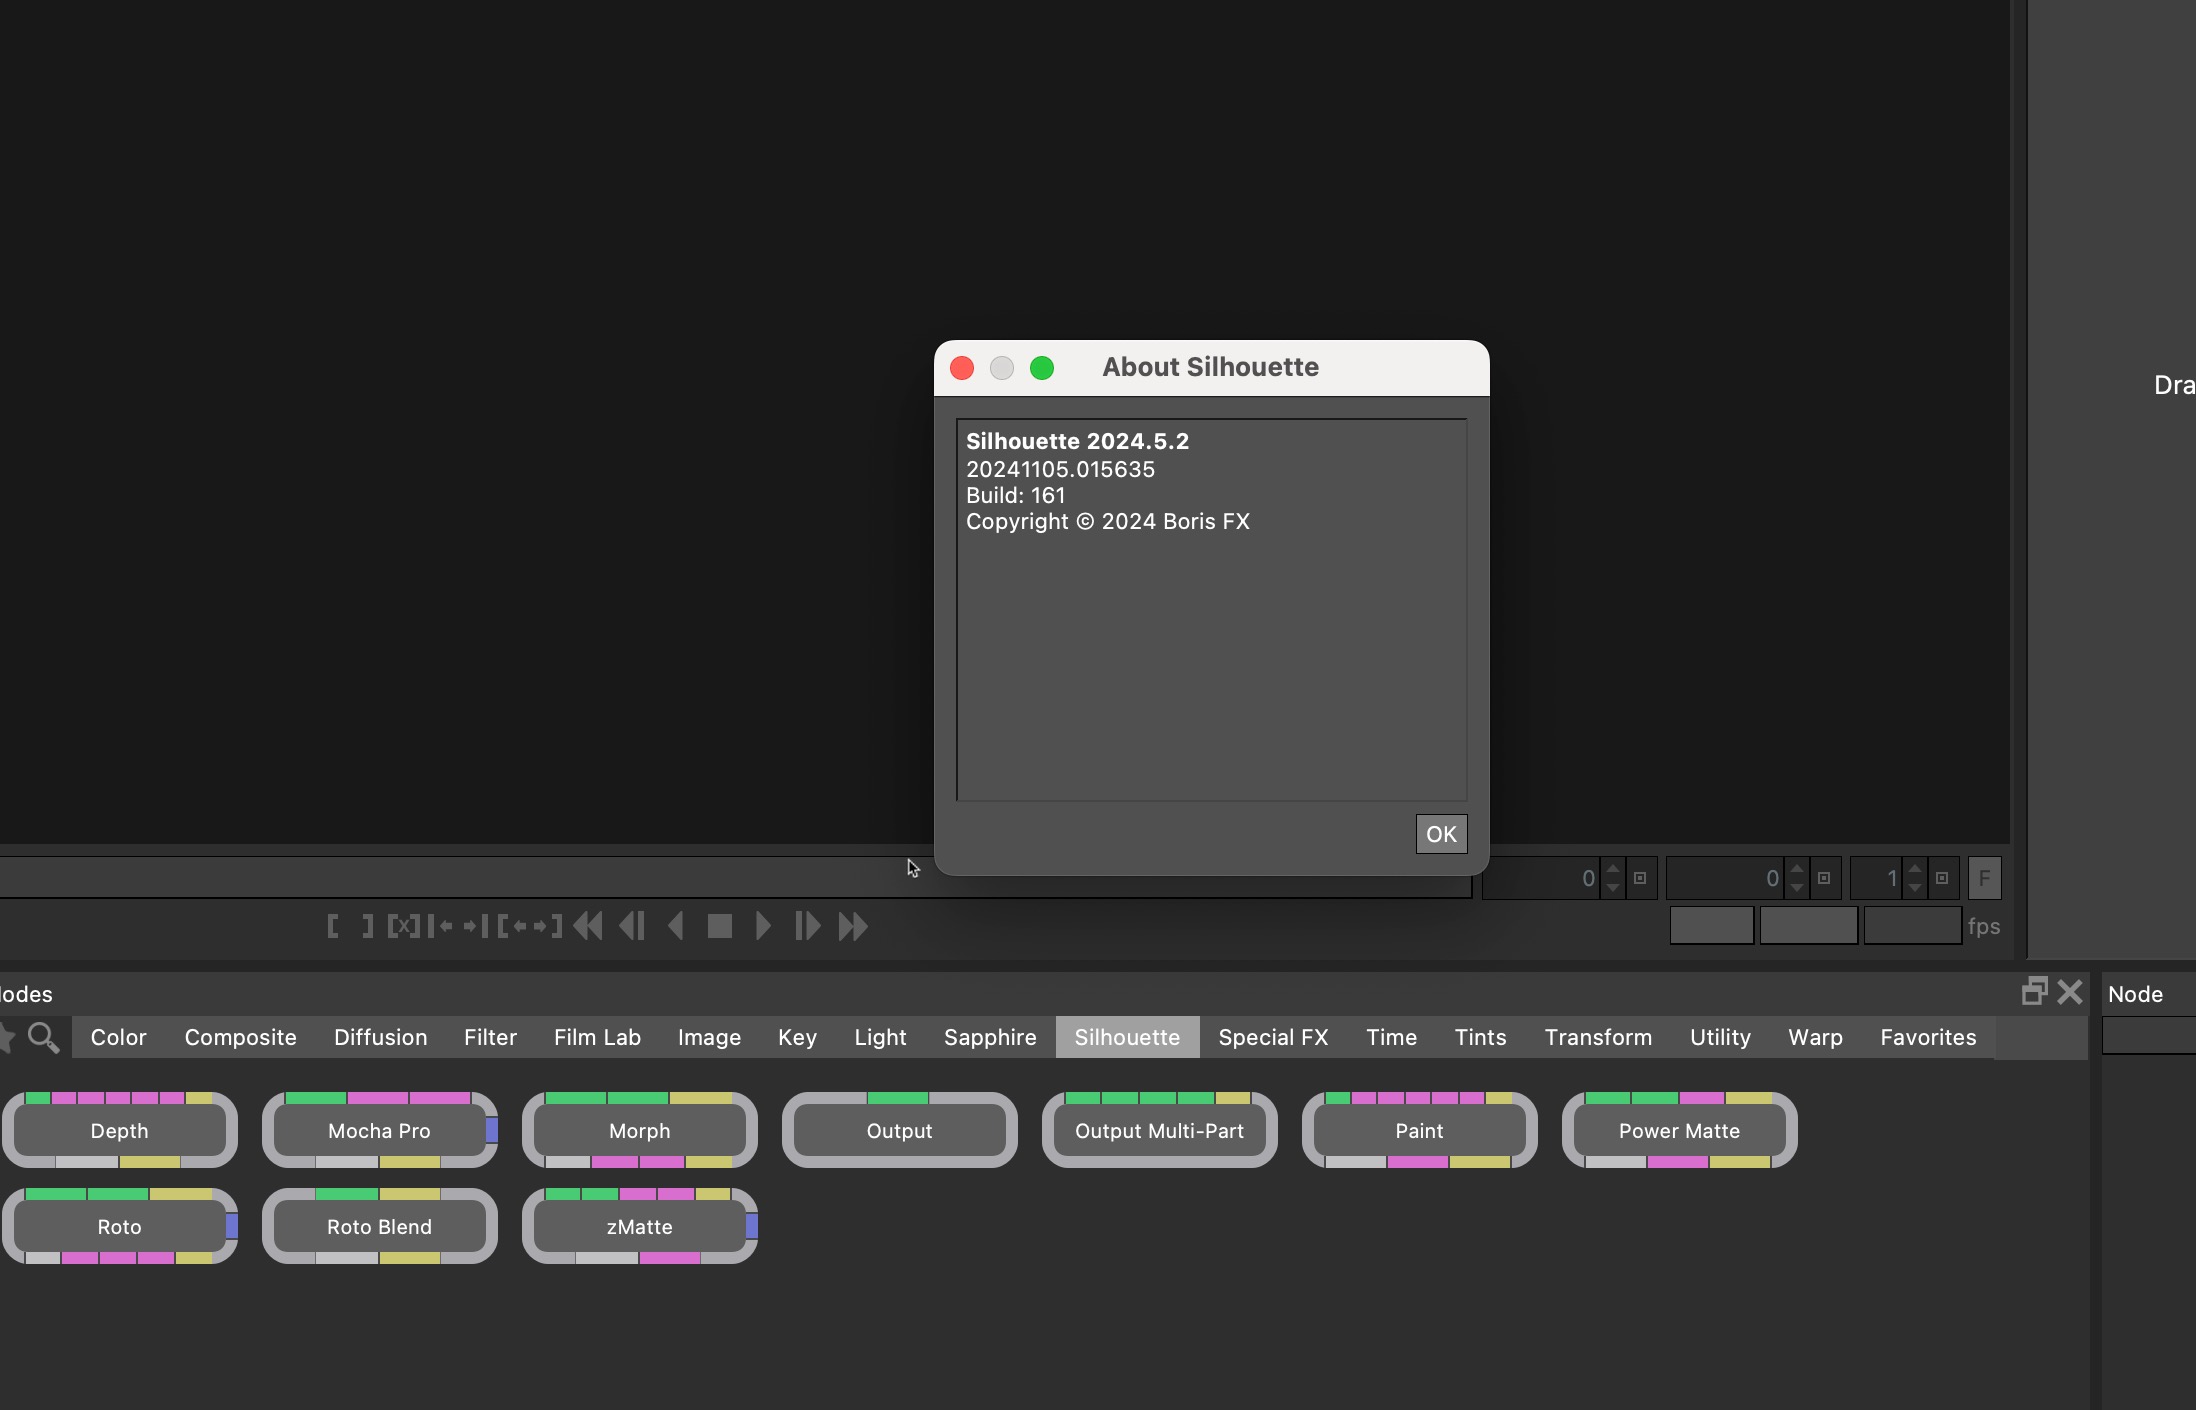Click the second frame number field showing 0

tap(1725, 878)
